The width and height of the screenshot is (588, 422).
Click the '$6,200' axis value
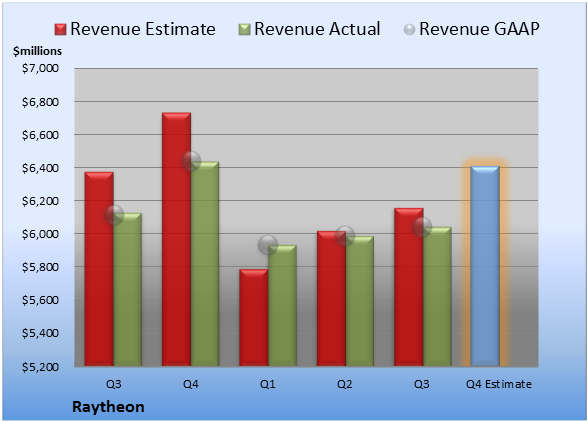pos(40,201)
